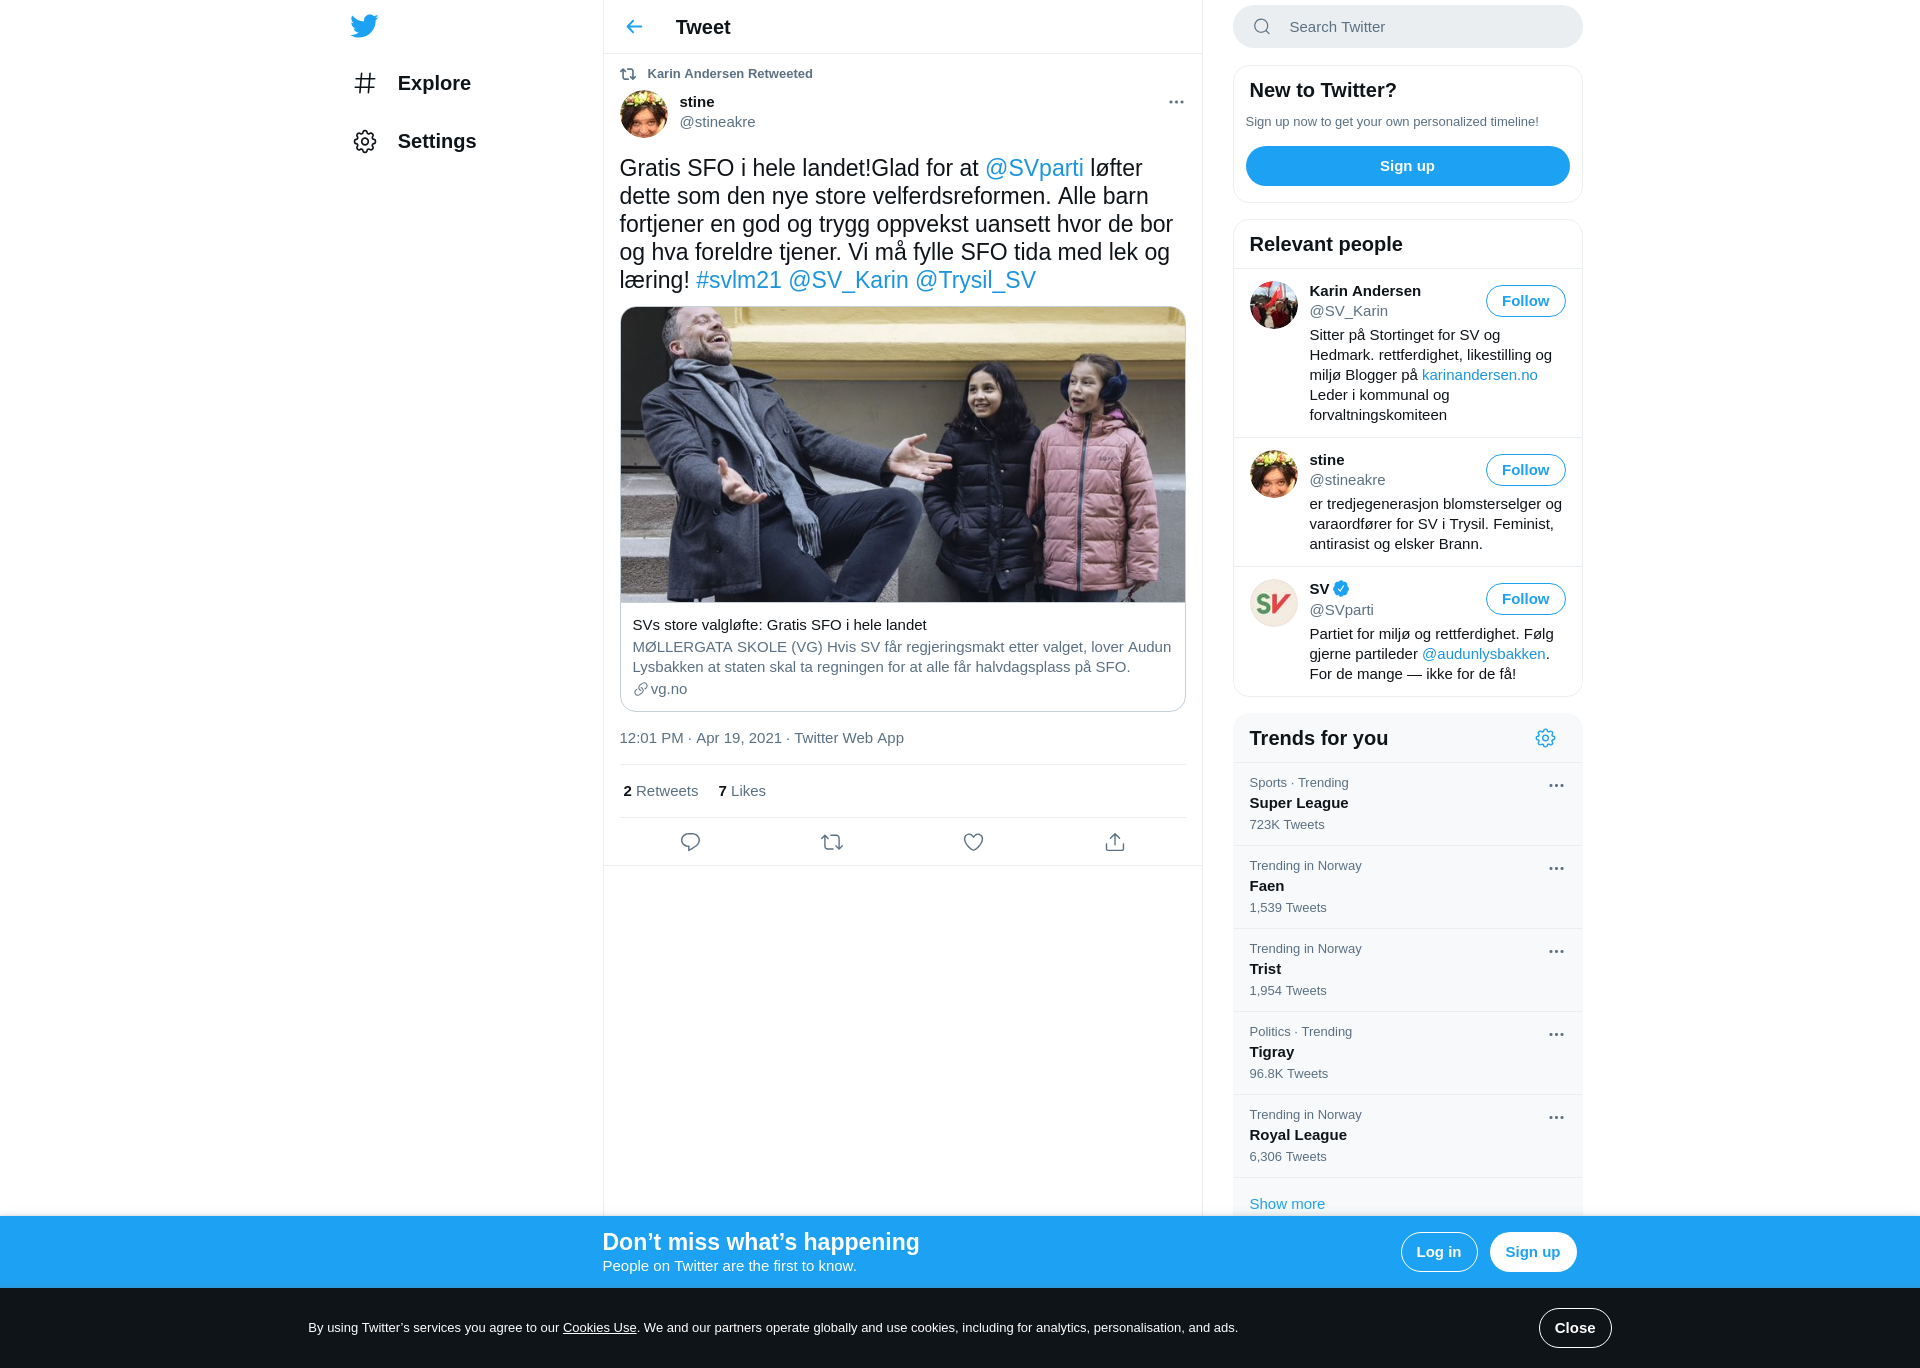
Task: Open Trist trend
Action: point(1408,970)
